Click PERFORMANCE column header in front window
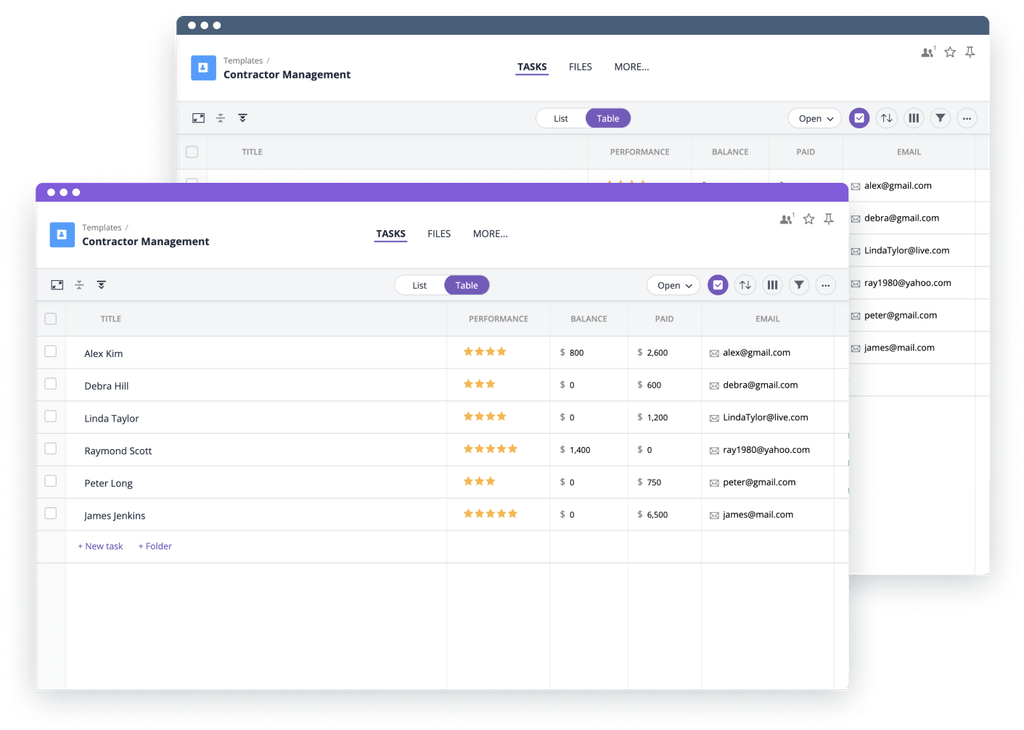The width and height of the screenshot is (1024, 730). point(498,319)
